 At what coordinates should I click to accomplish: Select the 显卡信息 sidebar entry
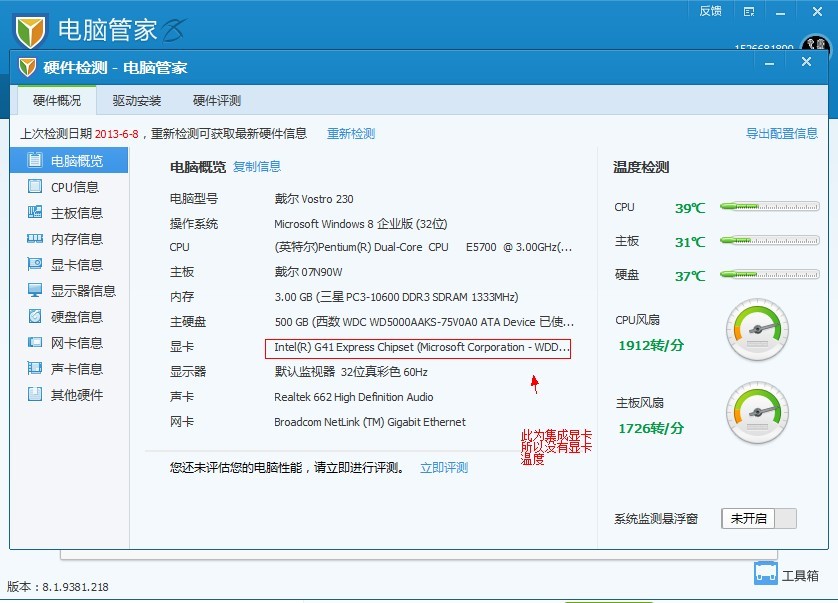(x=69, y=265)
